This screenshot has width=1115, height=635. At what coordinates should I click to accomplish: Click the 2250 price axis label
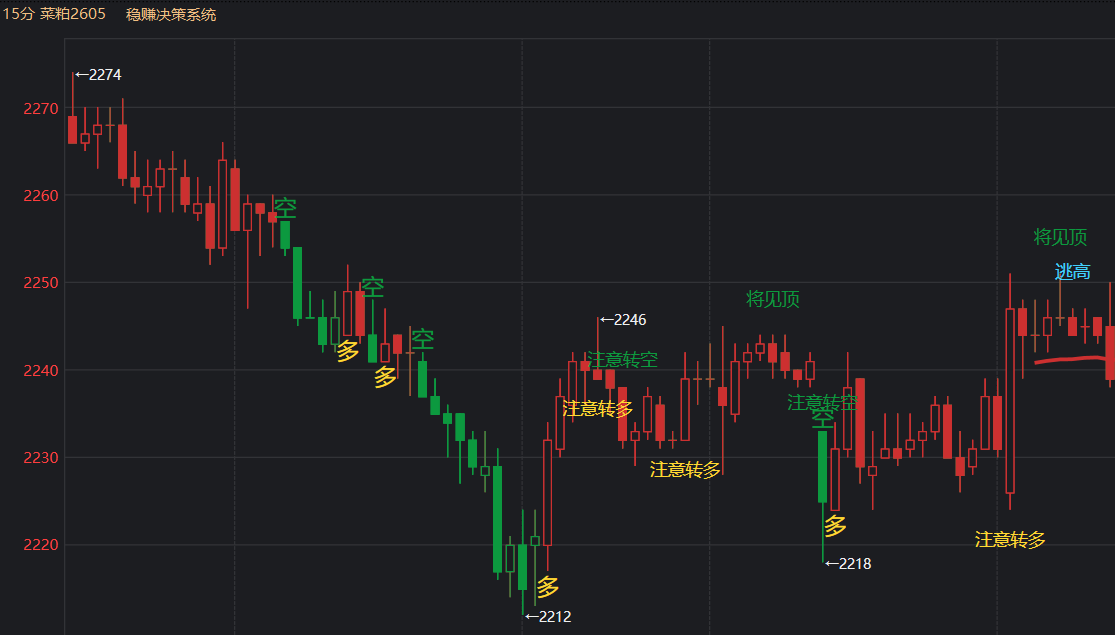pyautogui.click(x=41, y=283)
